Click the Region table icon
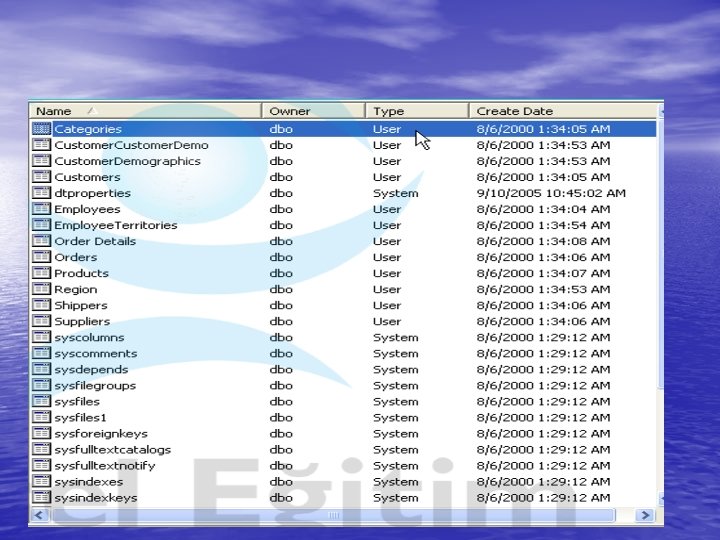The image size is (720, 540). (41, 289)
